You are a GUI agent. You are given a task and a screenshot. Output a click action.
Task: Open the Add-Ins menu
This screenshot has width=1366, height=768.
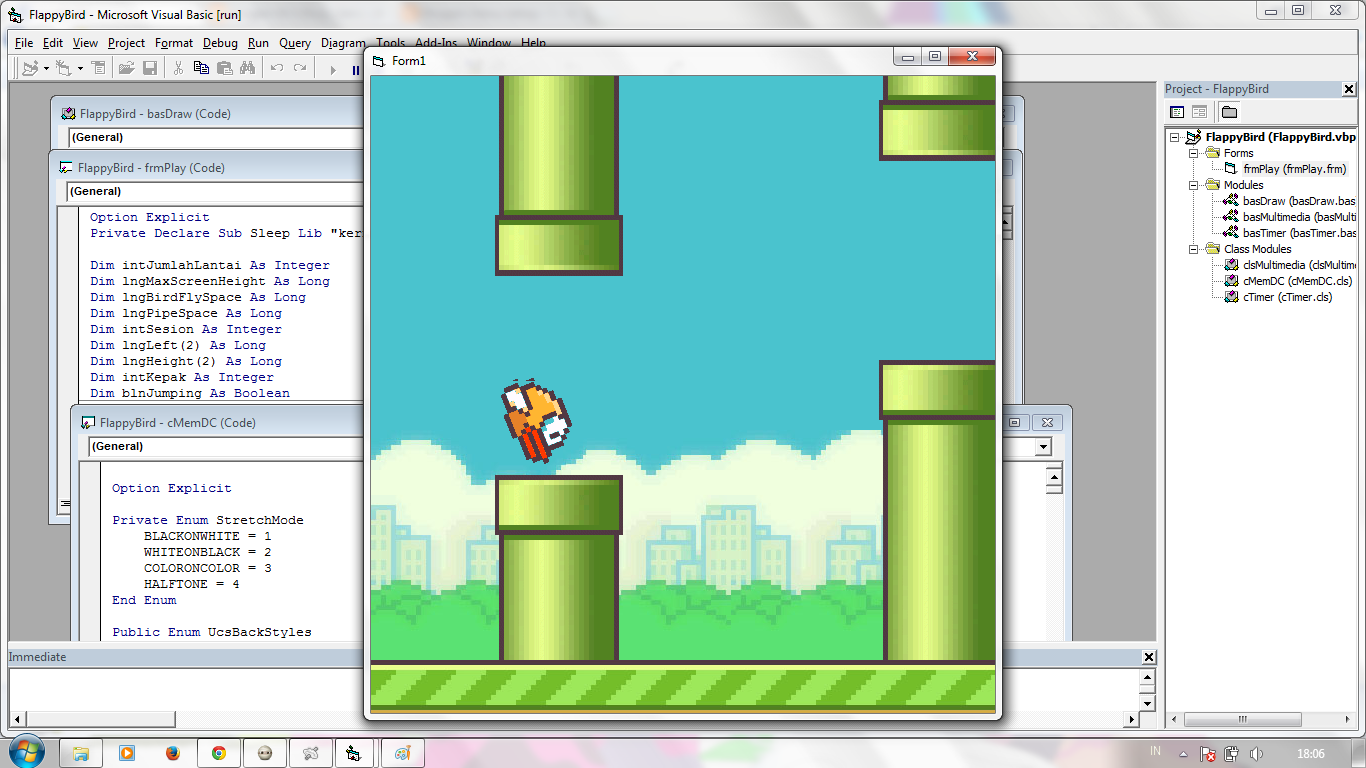[x=434, y=43]
